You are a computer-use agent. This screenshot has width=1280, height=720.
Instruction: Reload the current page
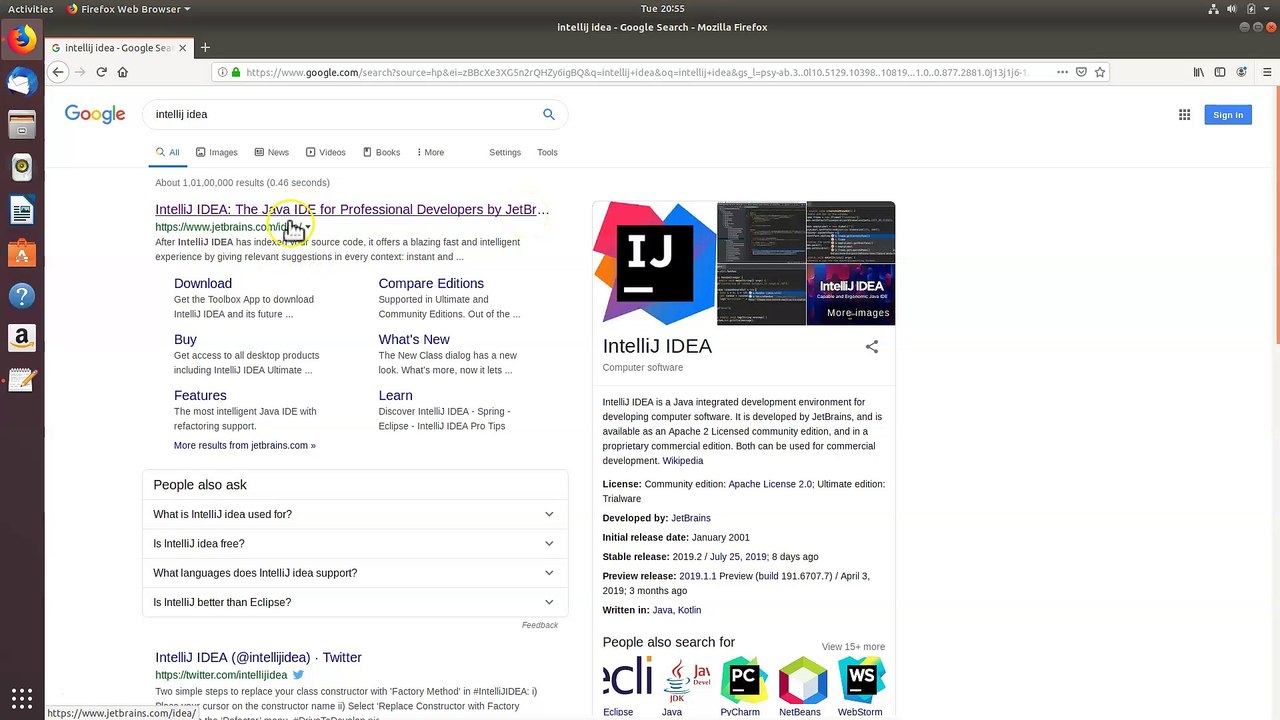(101, 72)
